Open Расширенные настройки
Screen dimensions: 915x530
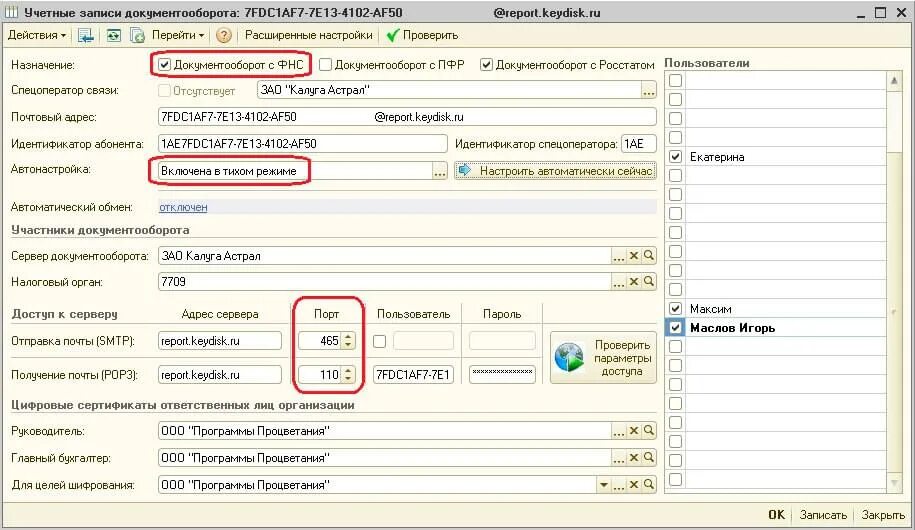pos(308,35)
